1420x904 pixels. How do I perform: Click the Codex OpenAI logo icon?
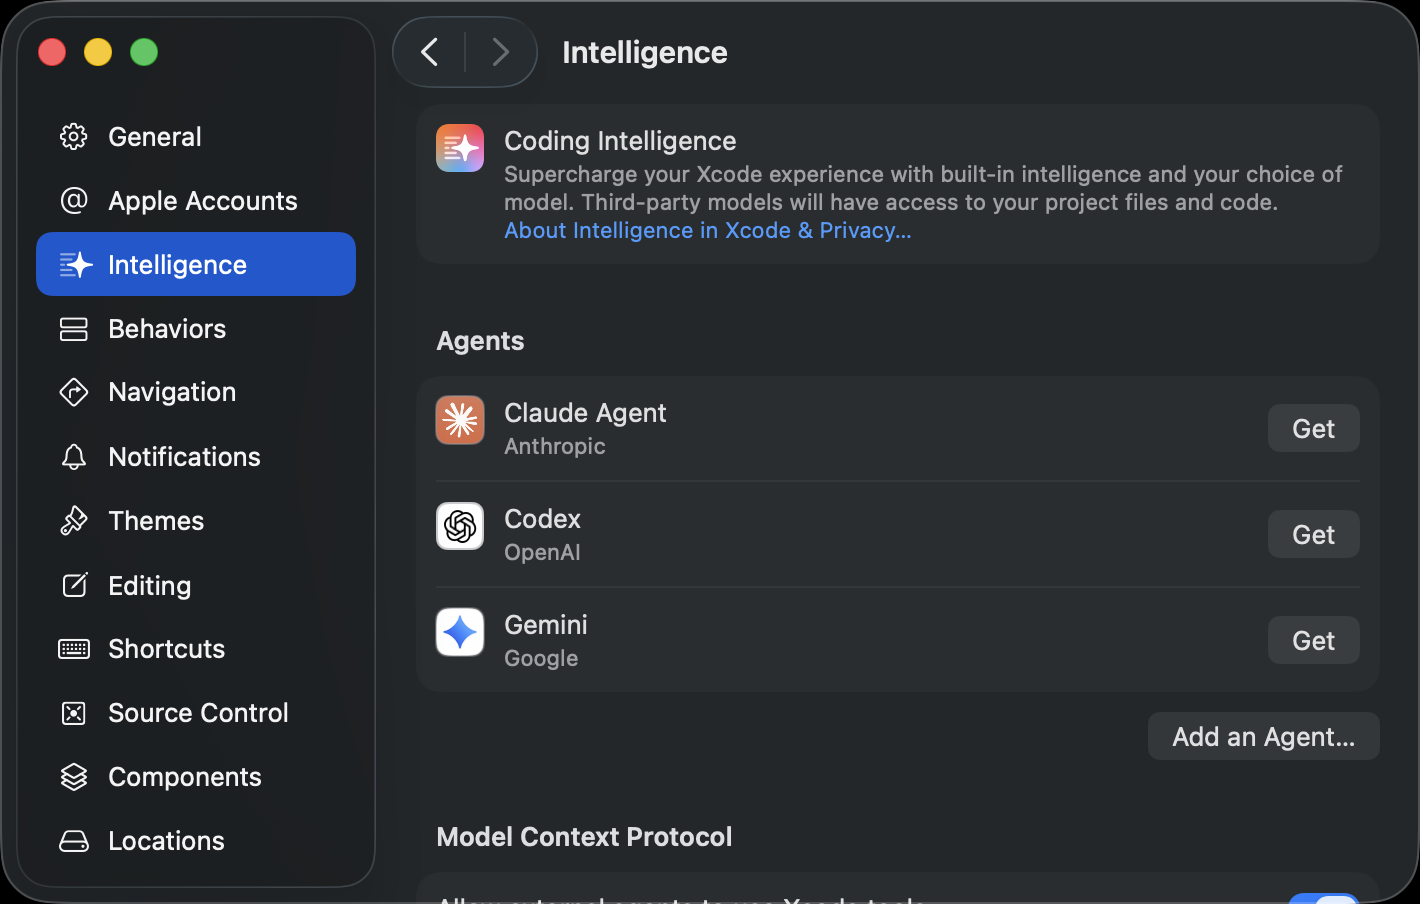[x=460, y=526]
